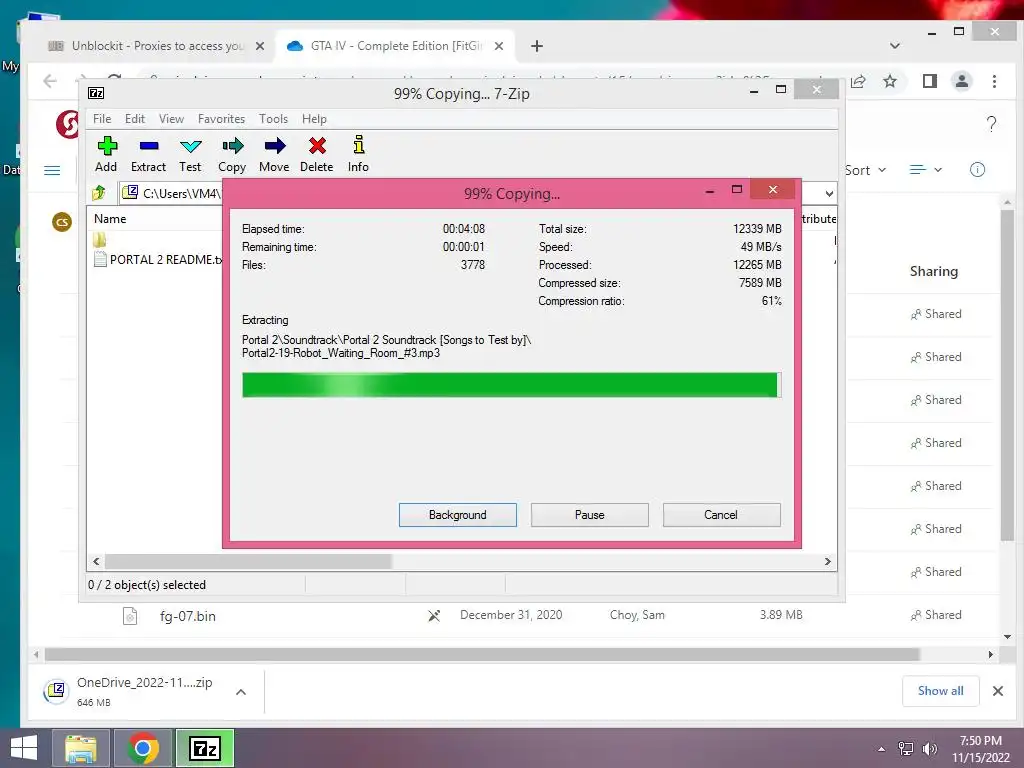Screen dimensions: 1024x768
Task: Click 7-Zip horizontal scrollbar right arrow
Action: tap(828, 562)
